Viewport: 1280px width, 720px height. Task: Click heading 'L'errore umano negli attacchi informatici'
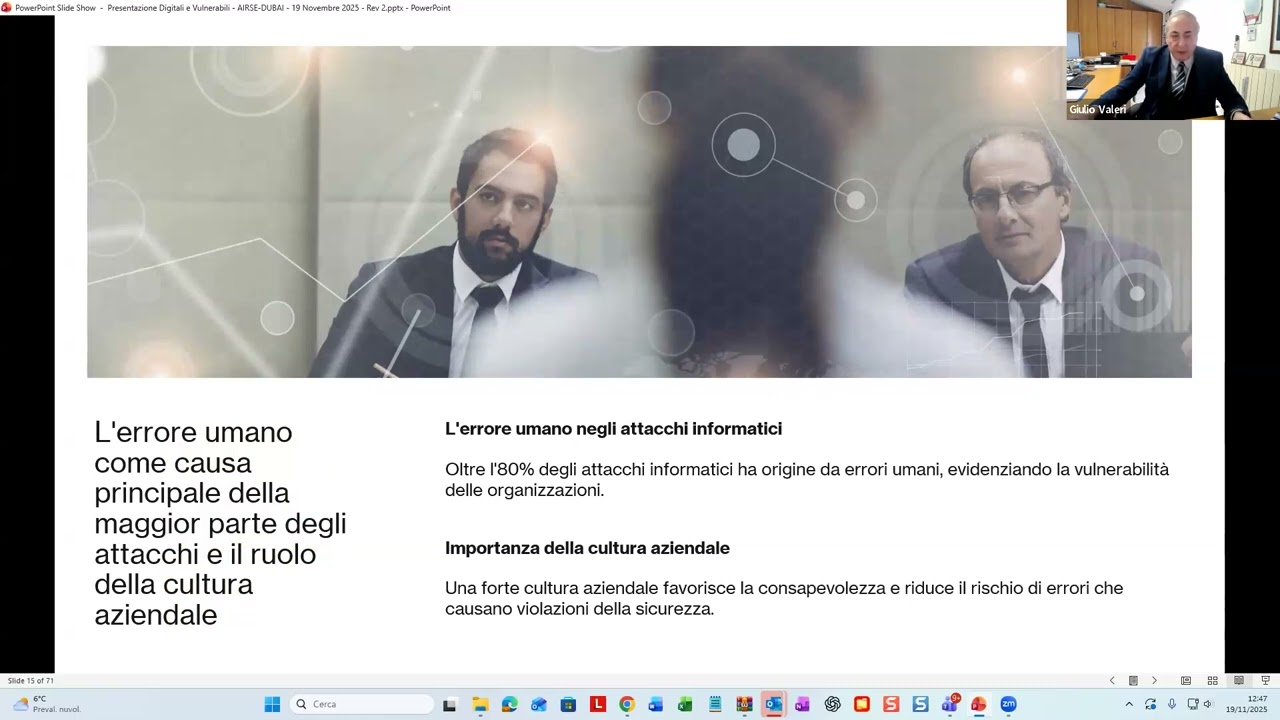click(x=613, y=429)
